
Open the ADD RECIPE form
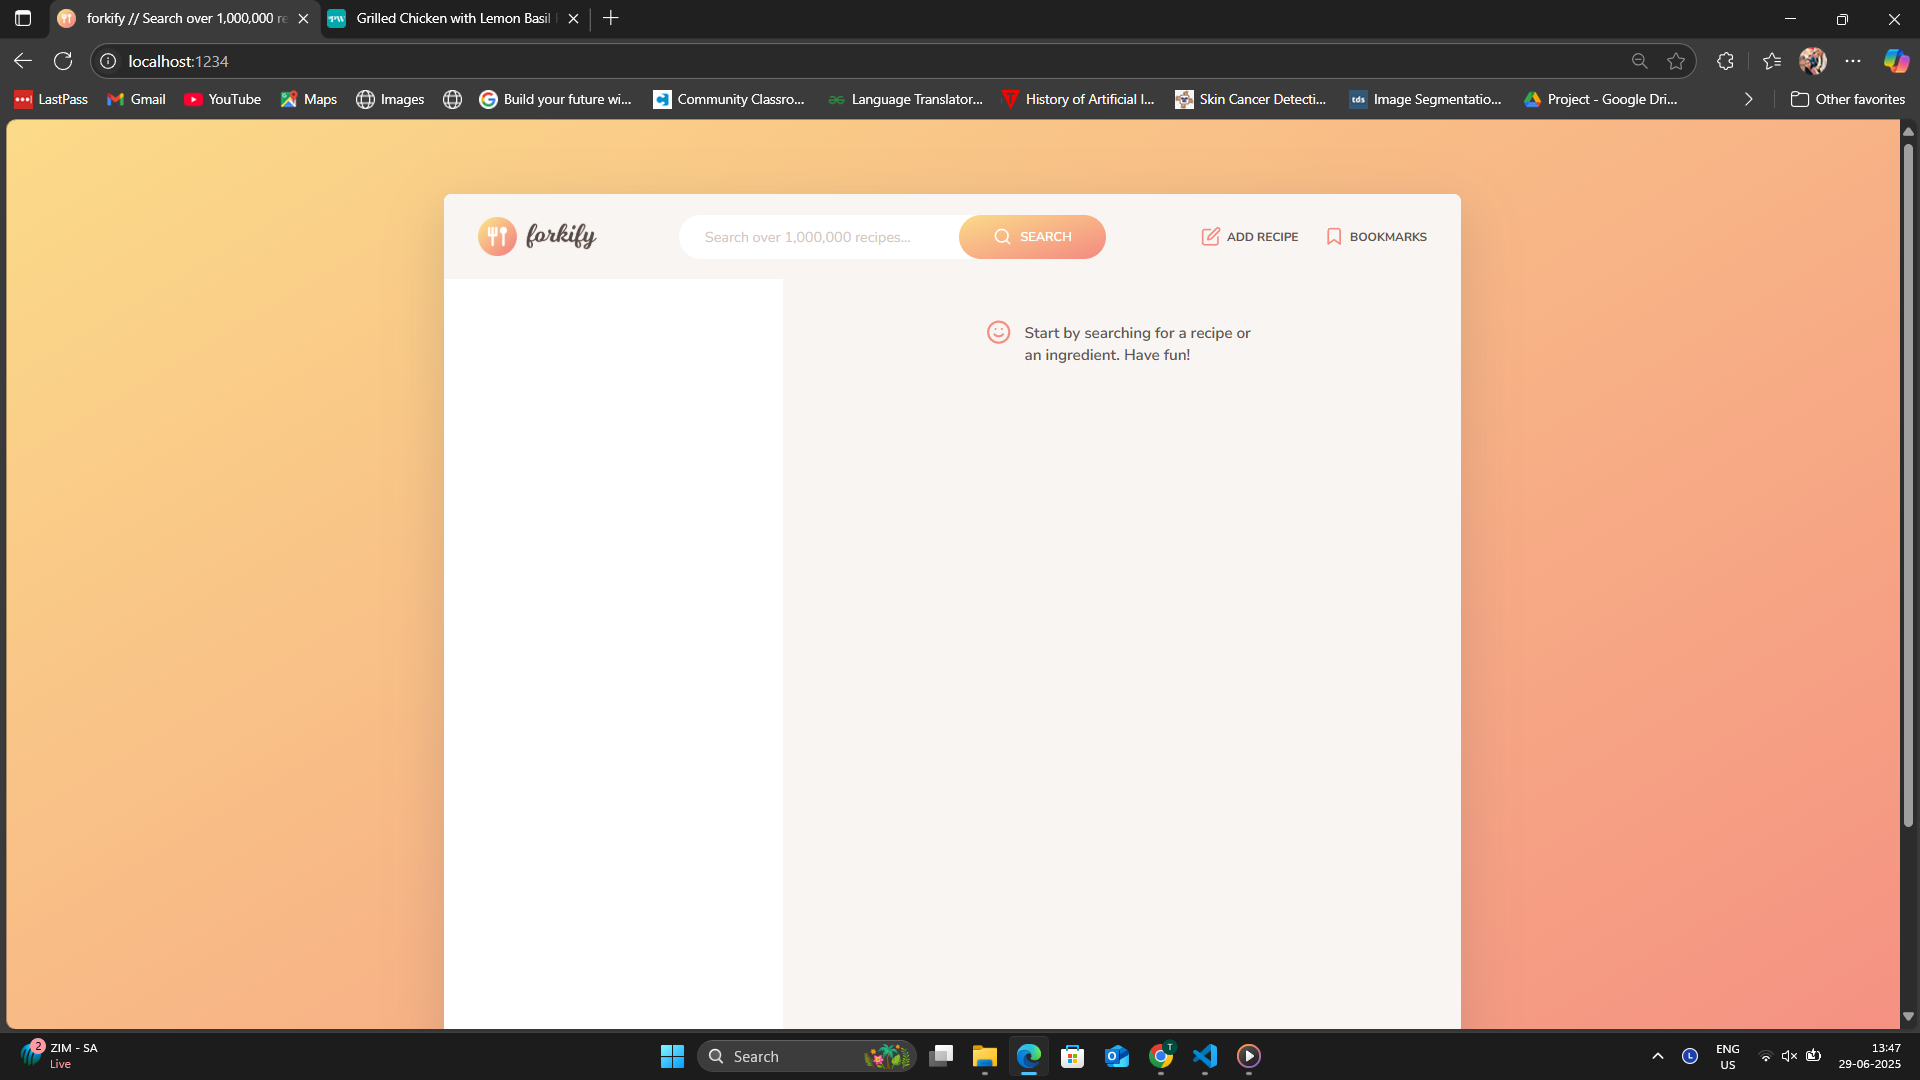point(1250,237)
